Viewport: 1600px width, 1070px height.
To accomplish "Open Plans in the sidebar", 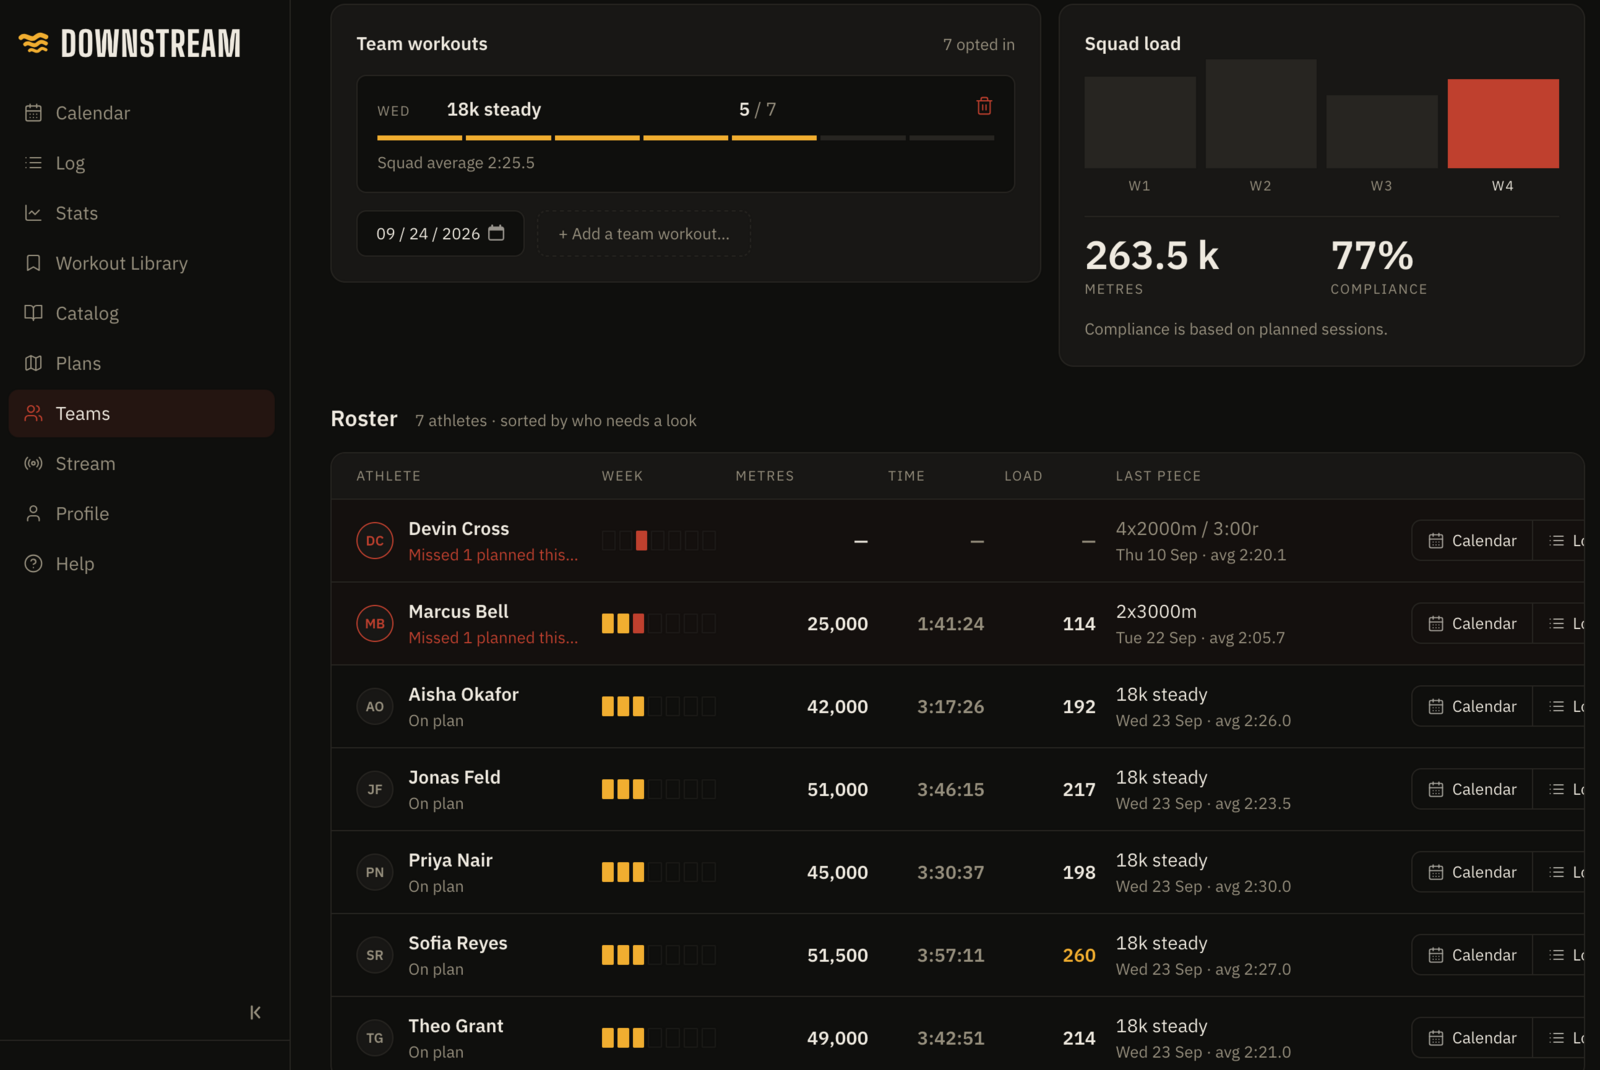I will [x=141, y=363].
